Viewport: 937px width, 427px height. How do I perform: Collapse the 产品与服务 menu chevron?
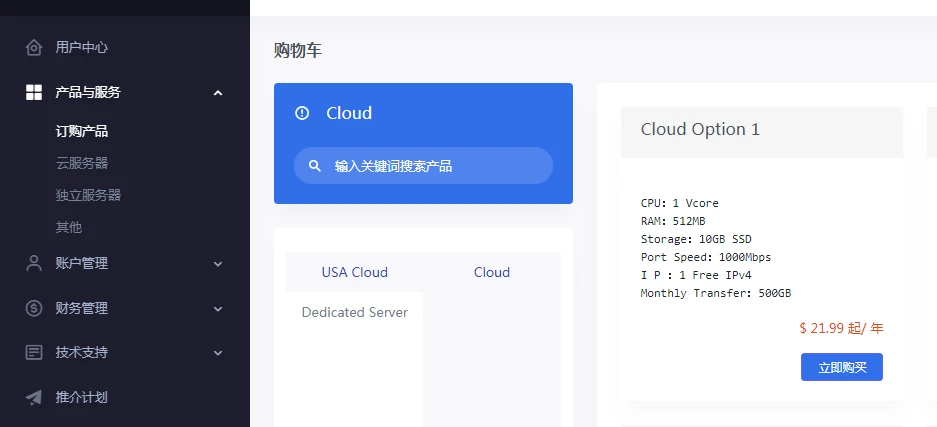[218, 93]
